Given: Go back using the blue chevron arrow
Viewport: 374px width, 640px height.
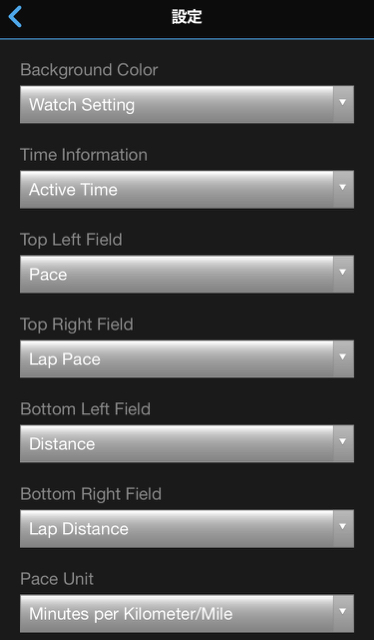Looking at the screenshot, I should pyautogui.click(x=15, y=17).
